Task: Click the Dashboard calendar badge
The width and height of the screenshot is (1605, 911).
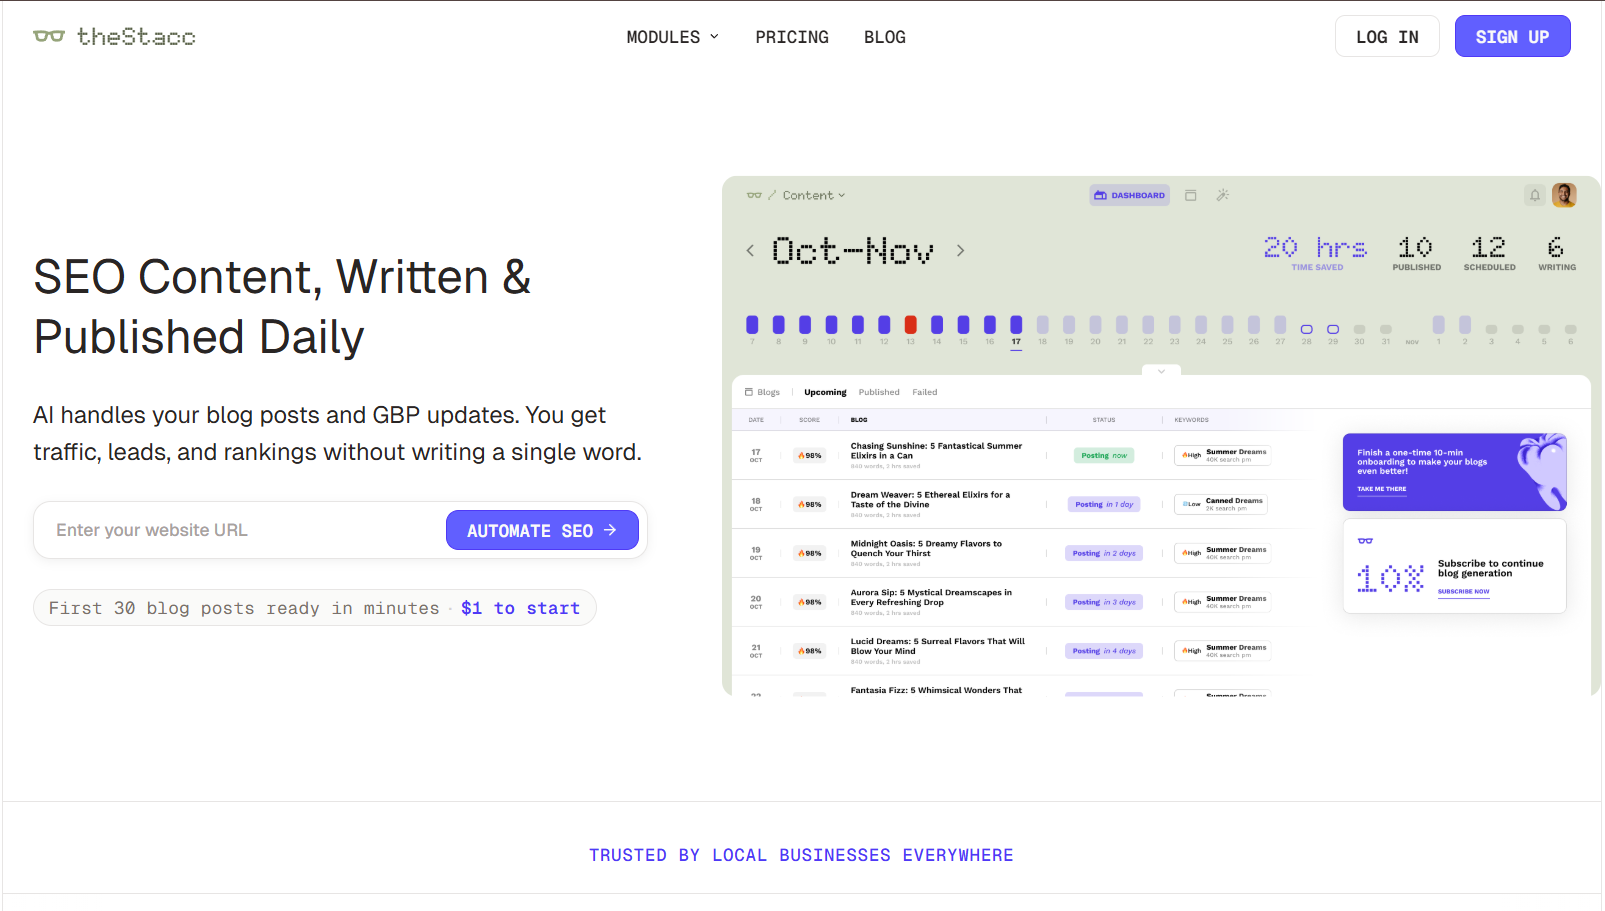Action: pos(1129,195)
